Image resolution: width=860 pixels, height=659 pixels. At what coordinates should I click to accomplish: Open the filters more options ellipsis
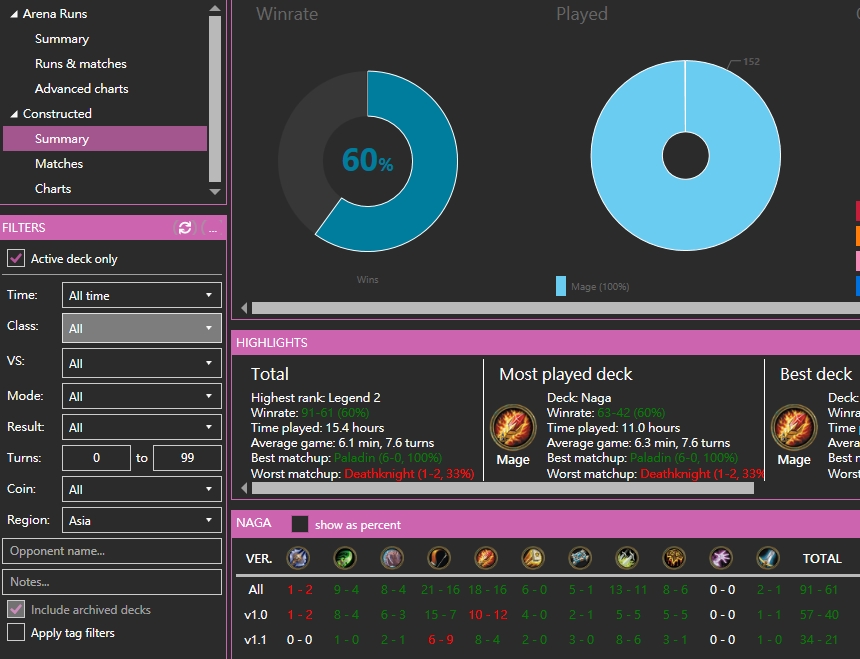click(x=213, y=228)
